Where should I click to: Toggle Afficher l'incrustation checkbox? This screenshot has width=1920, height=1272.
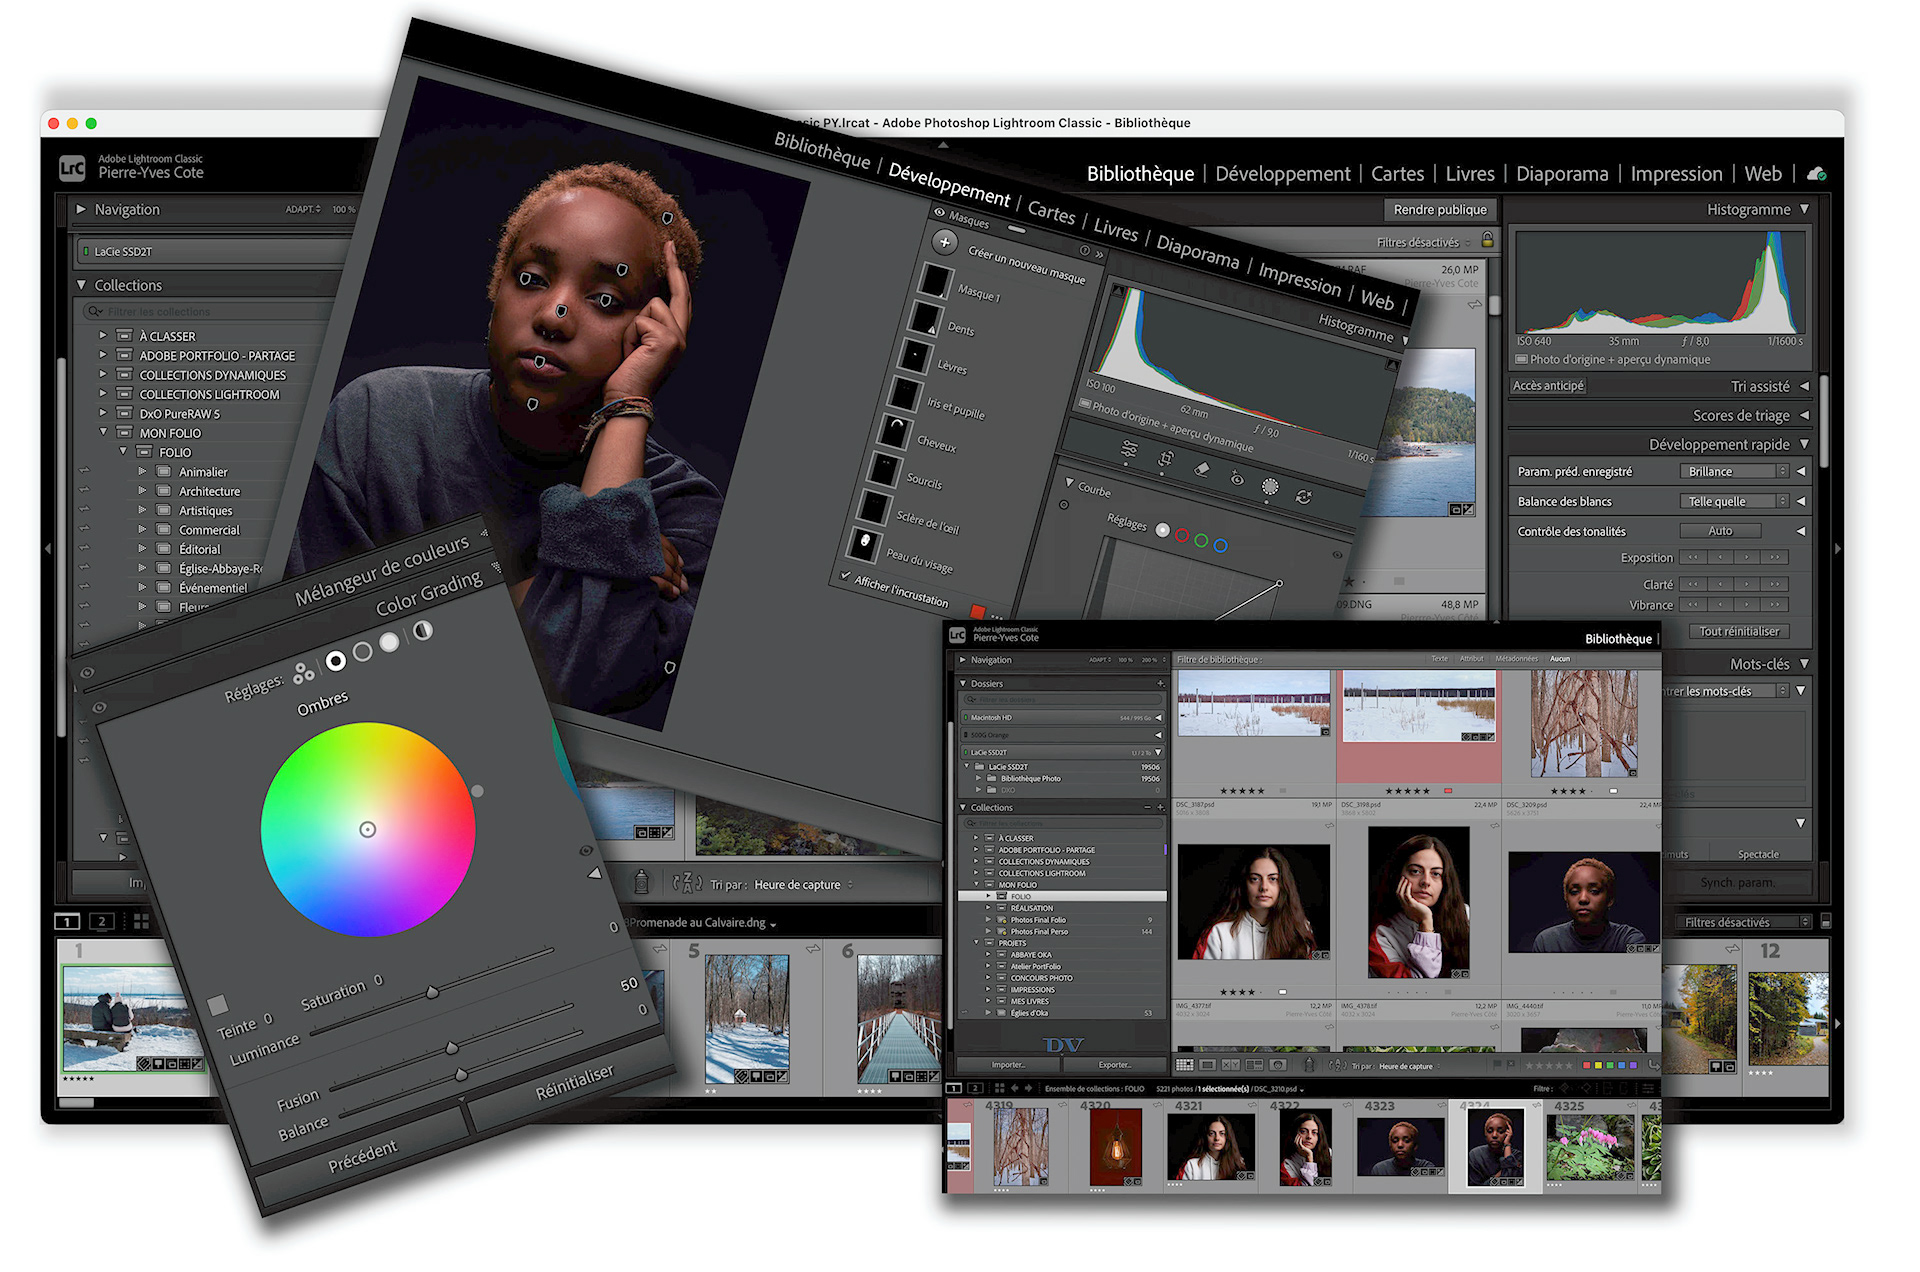click(x=845, y=577)
